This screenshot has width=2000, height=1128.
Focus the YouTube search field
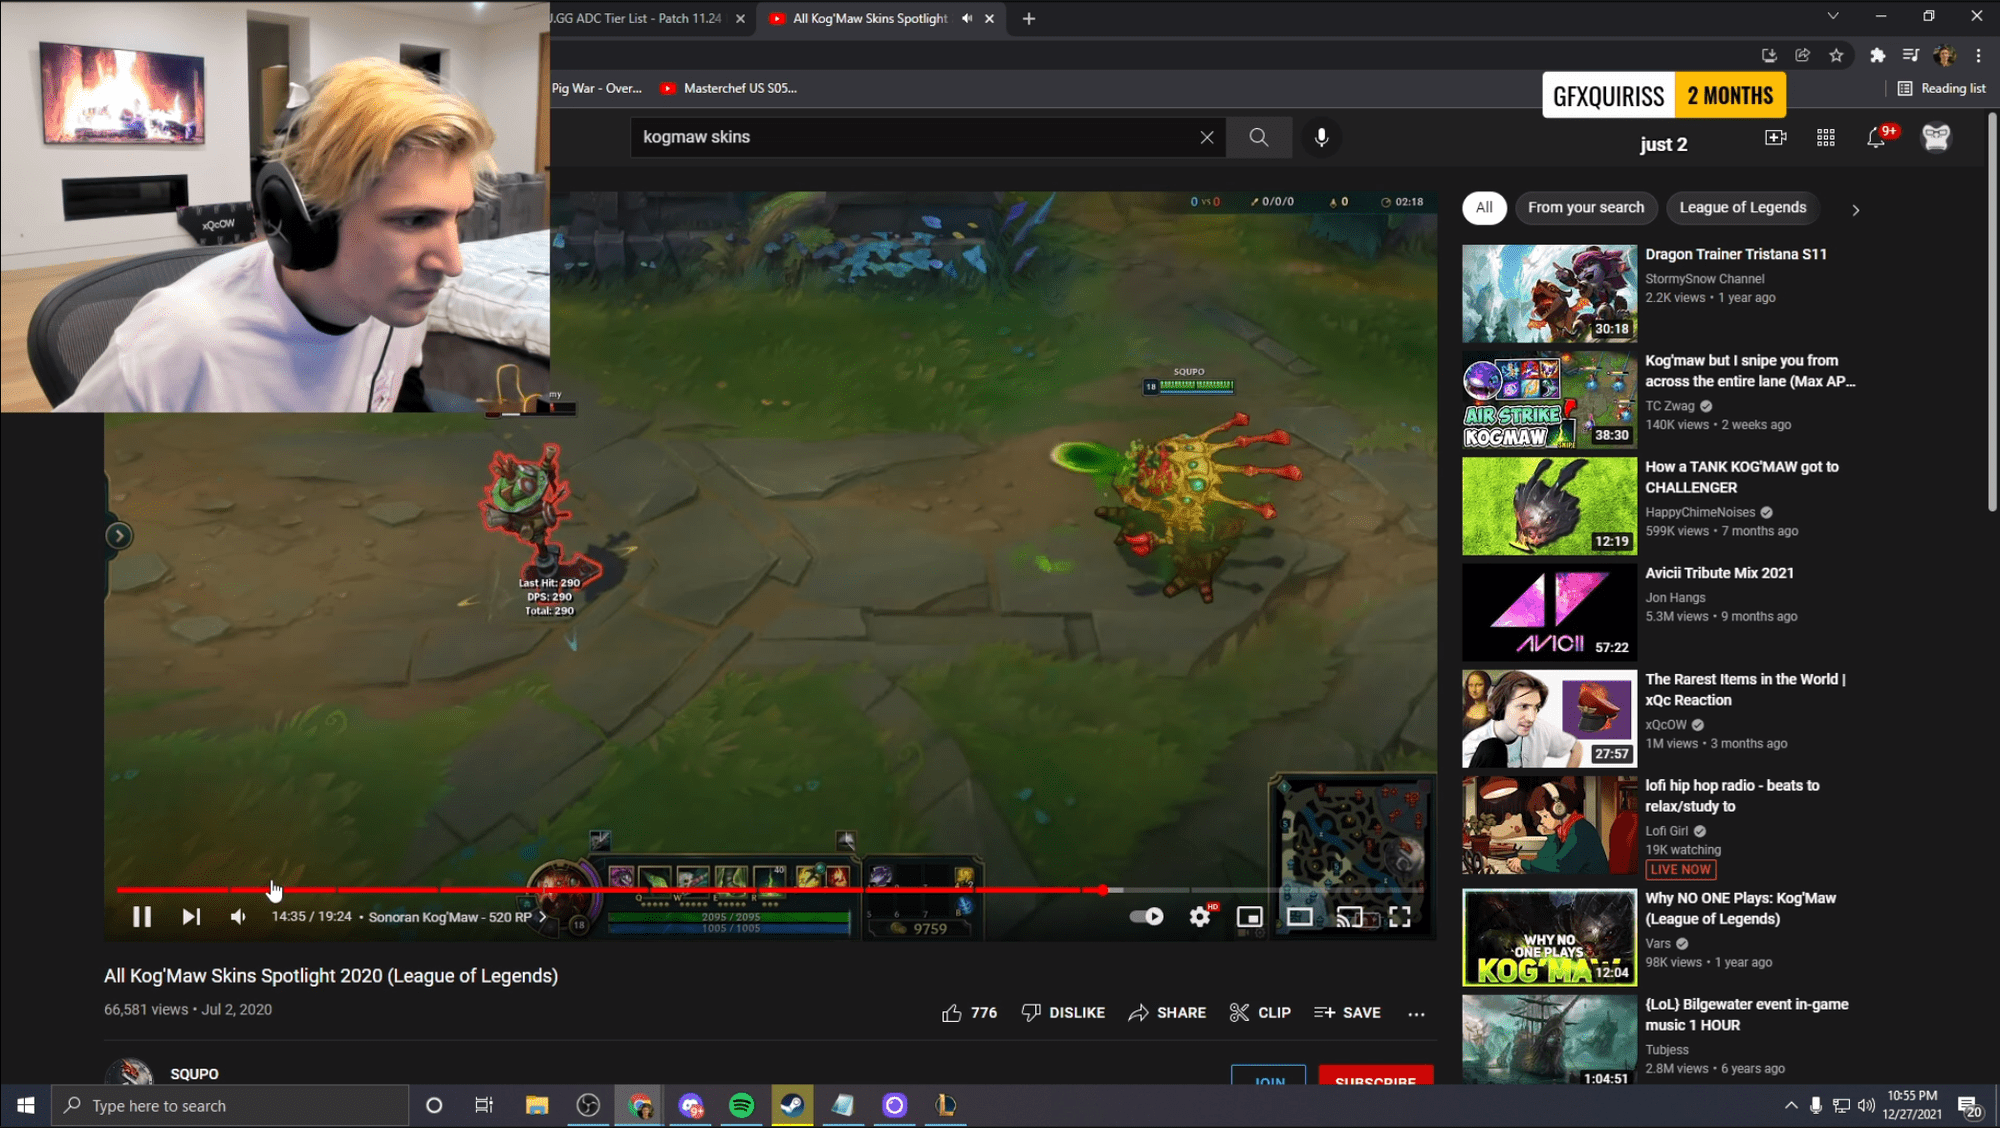tap(915, 137)
